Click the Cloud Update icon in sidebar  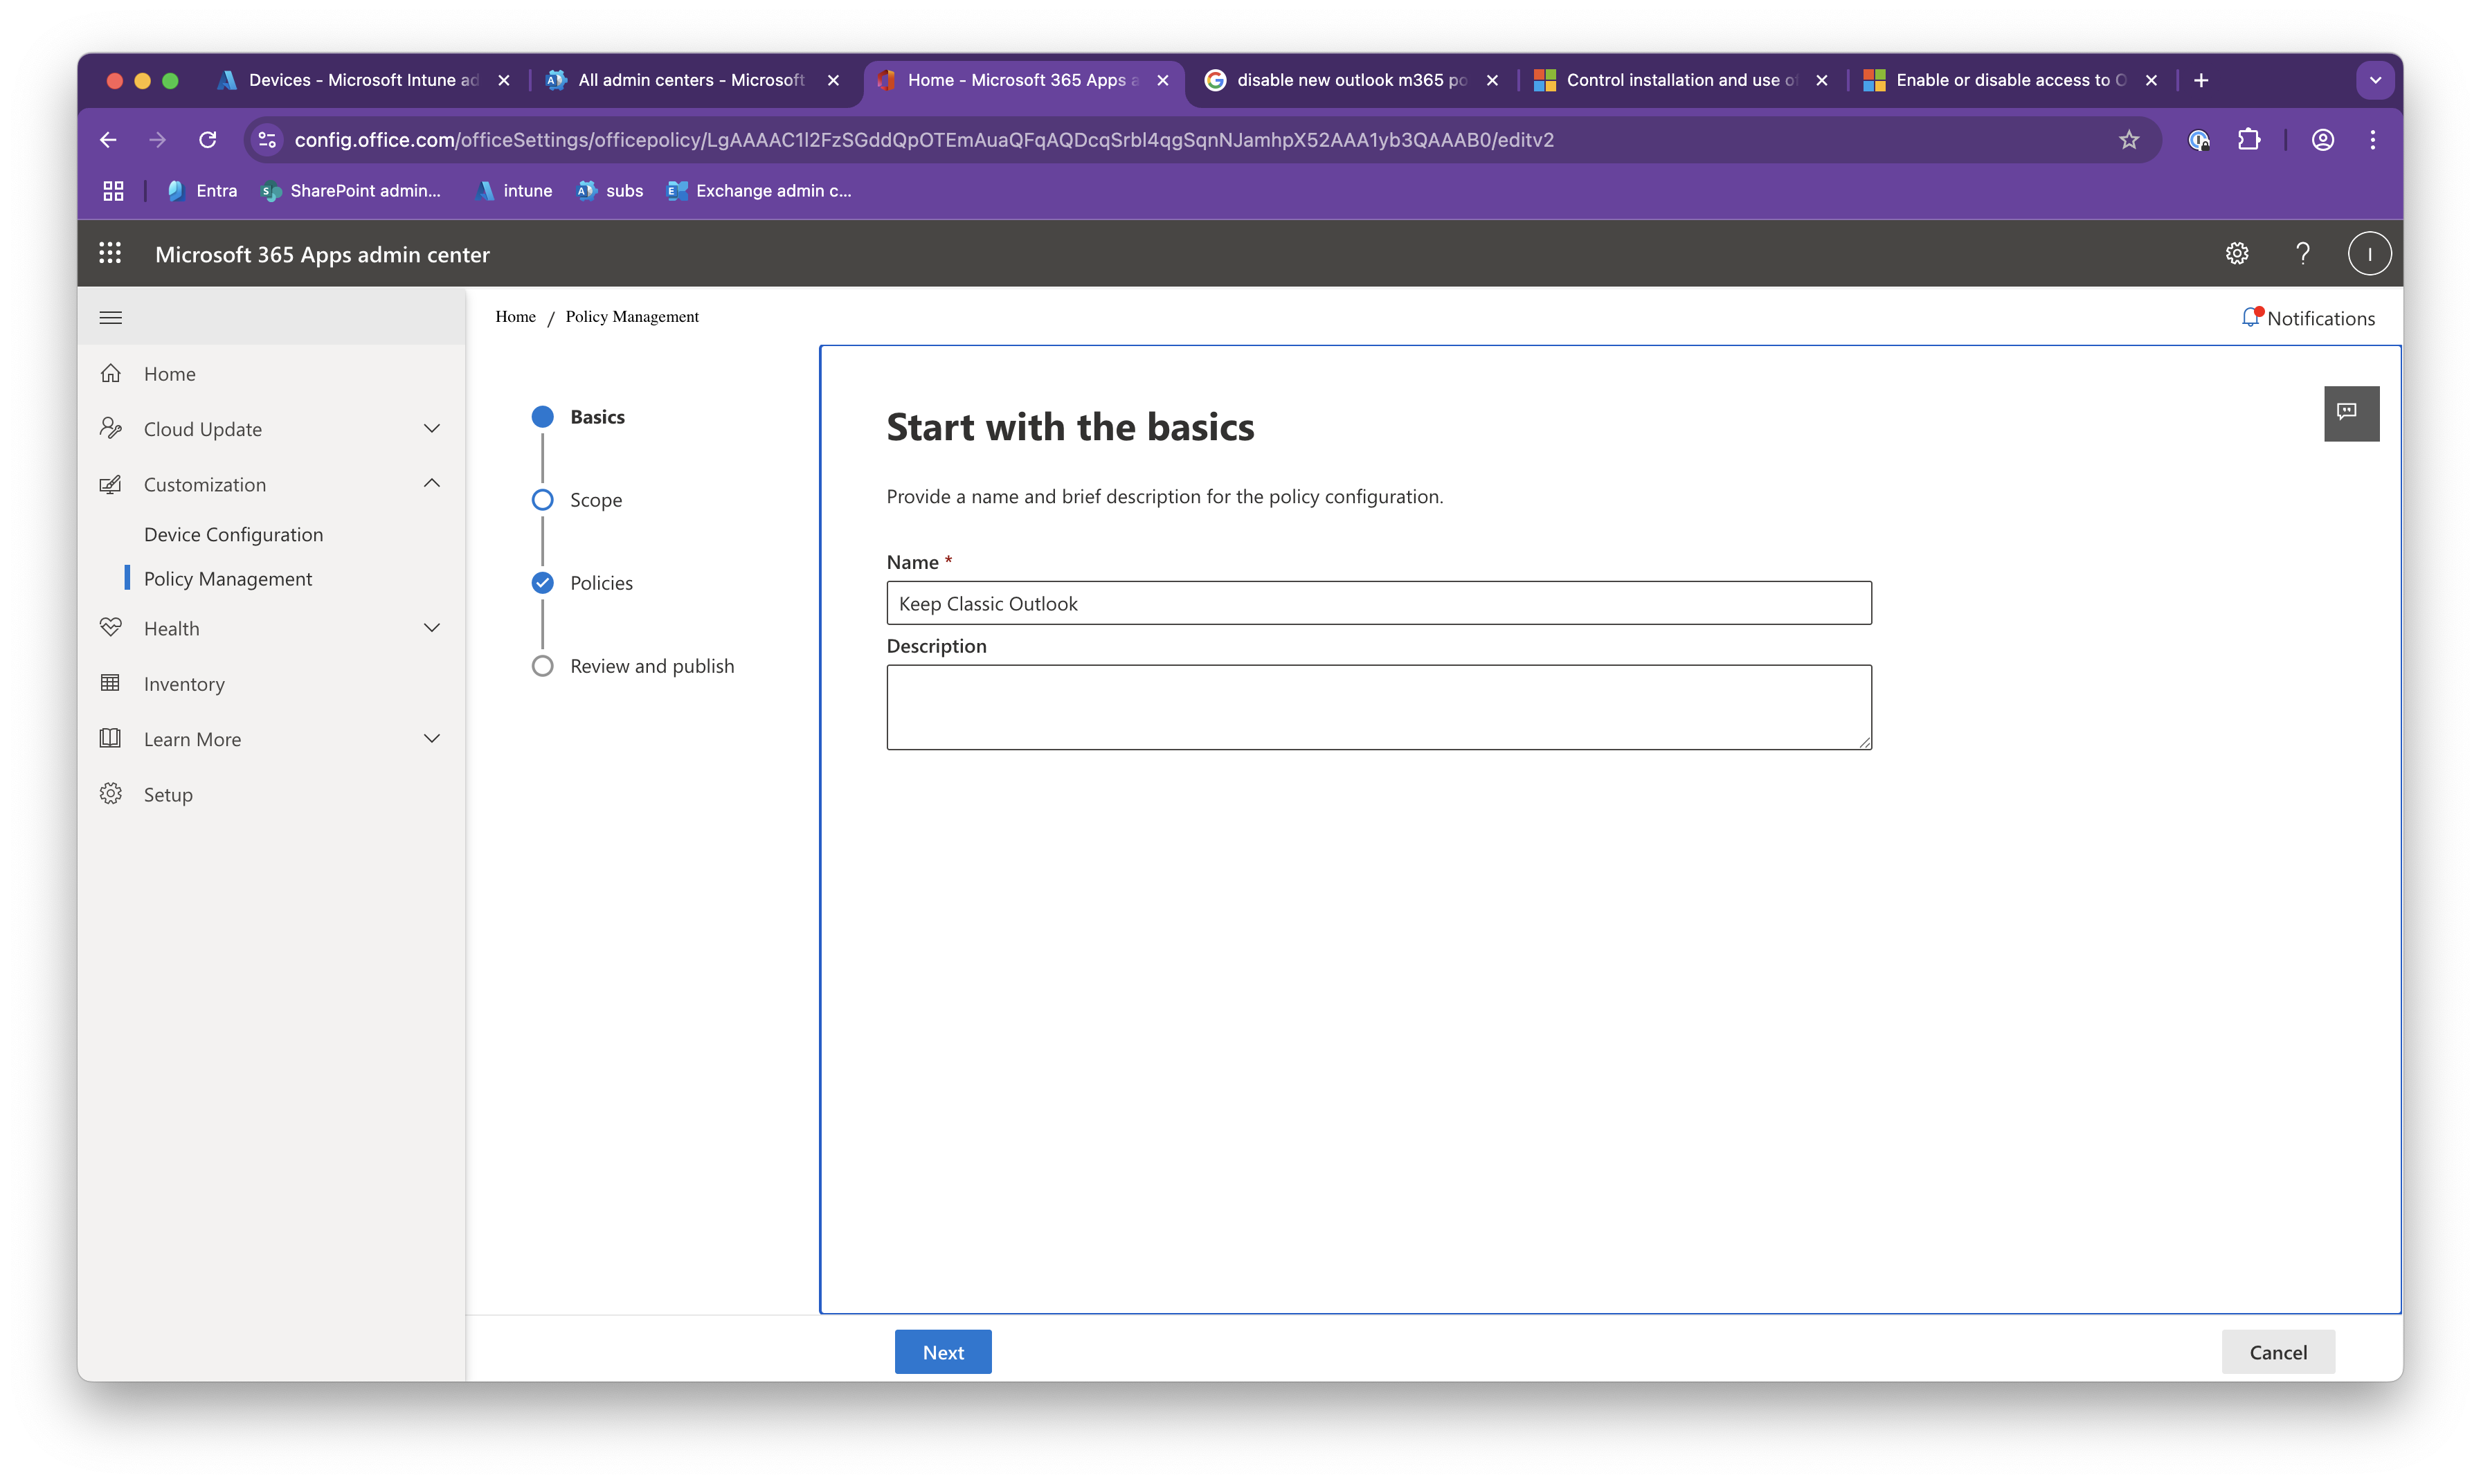(x=111, y=428)
